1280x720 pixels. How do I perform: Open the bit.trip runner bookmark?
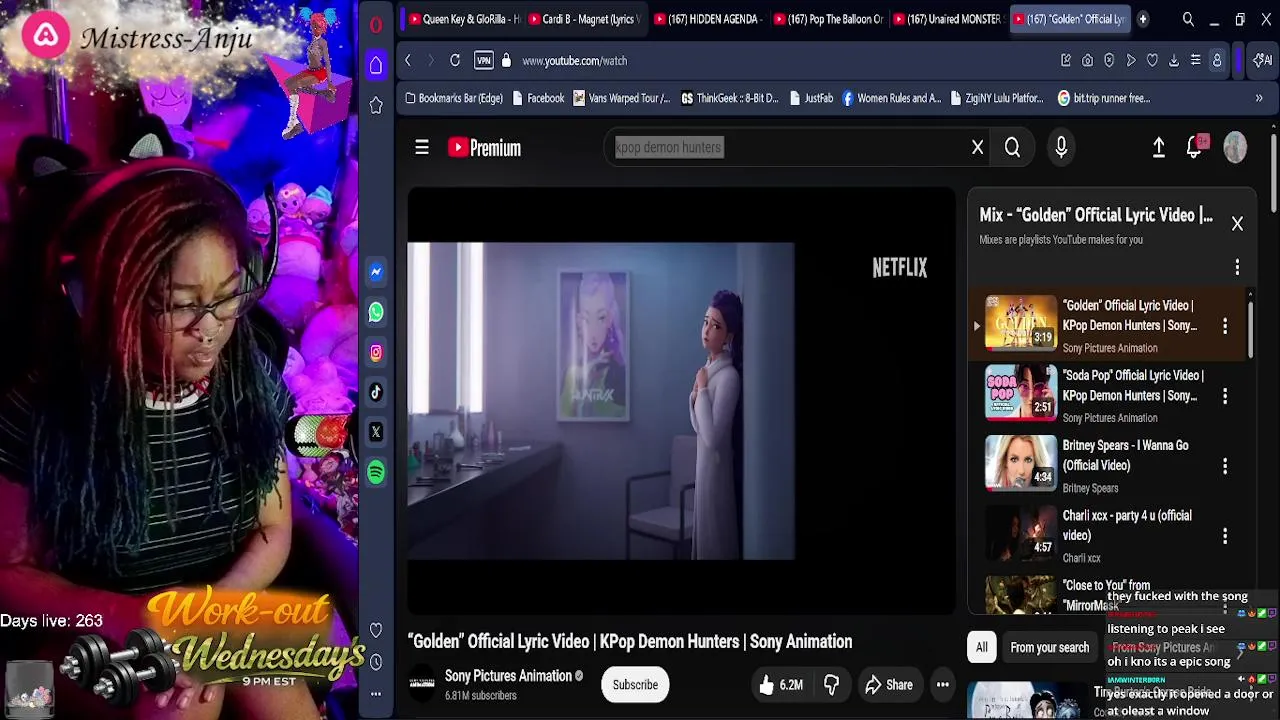1104,98
